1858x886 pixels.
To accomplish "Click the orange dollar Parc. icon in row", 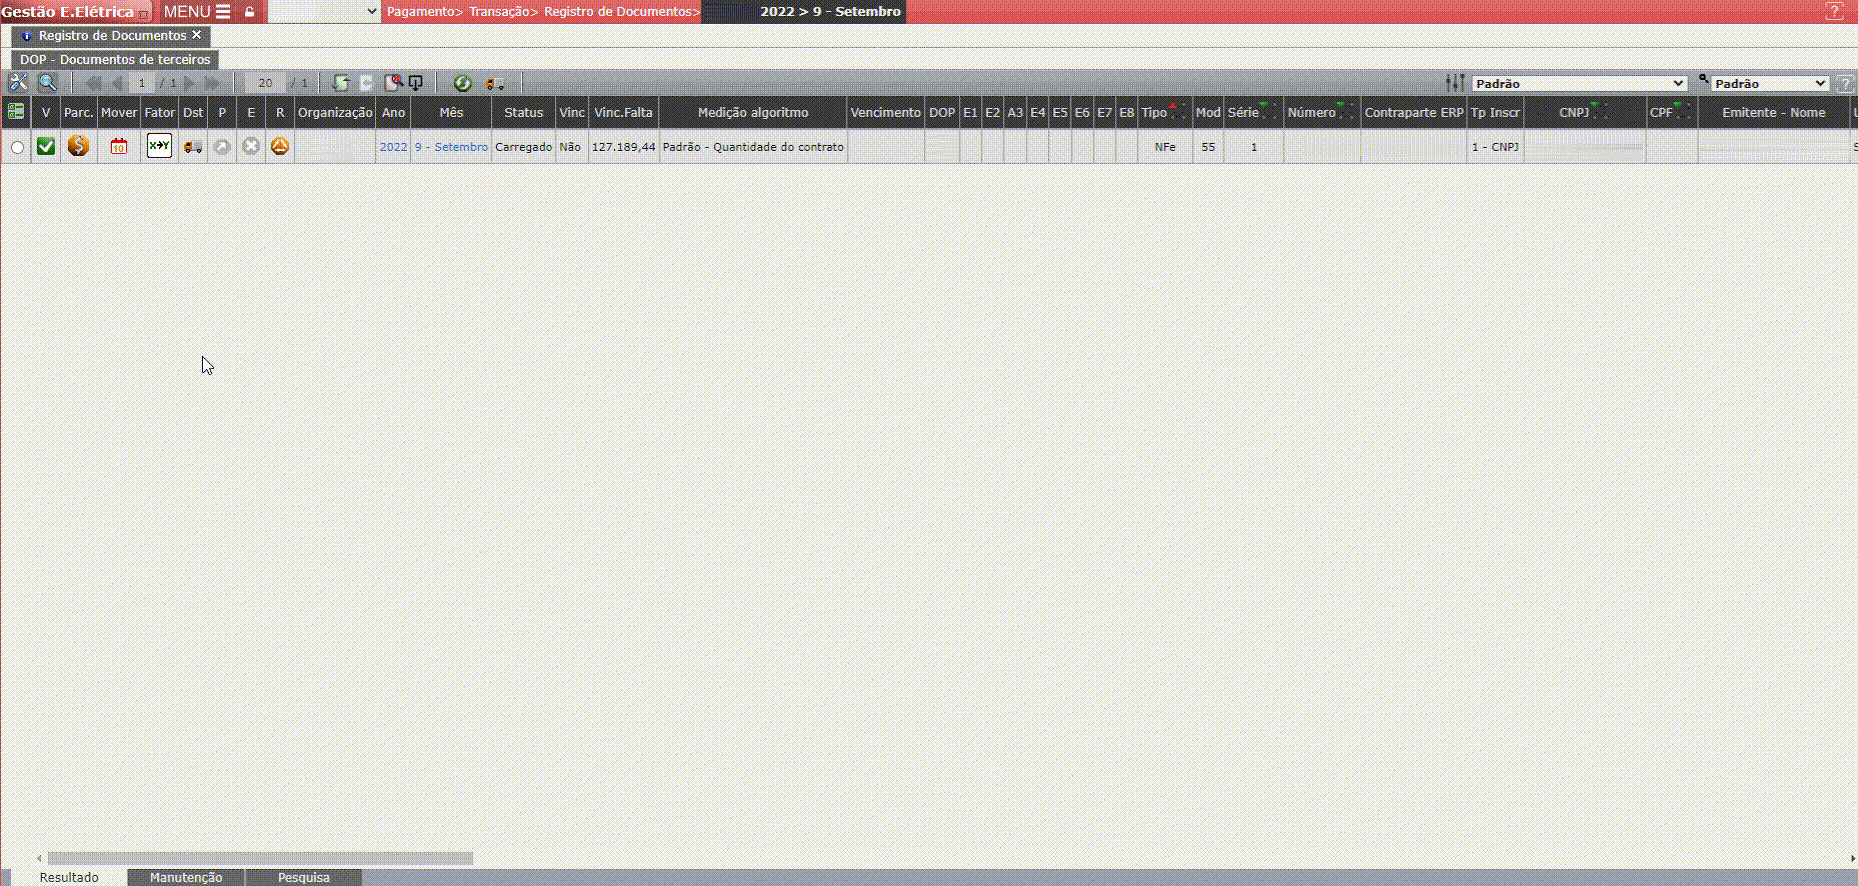I will pyautogui.click(x=78, y=147).
